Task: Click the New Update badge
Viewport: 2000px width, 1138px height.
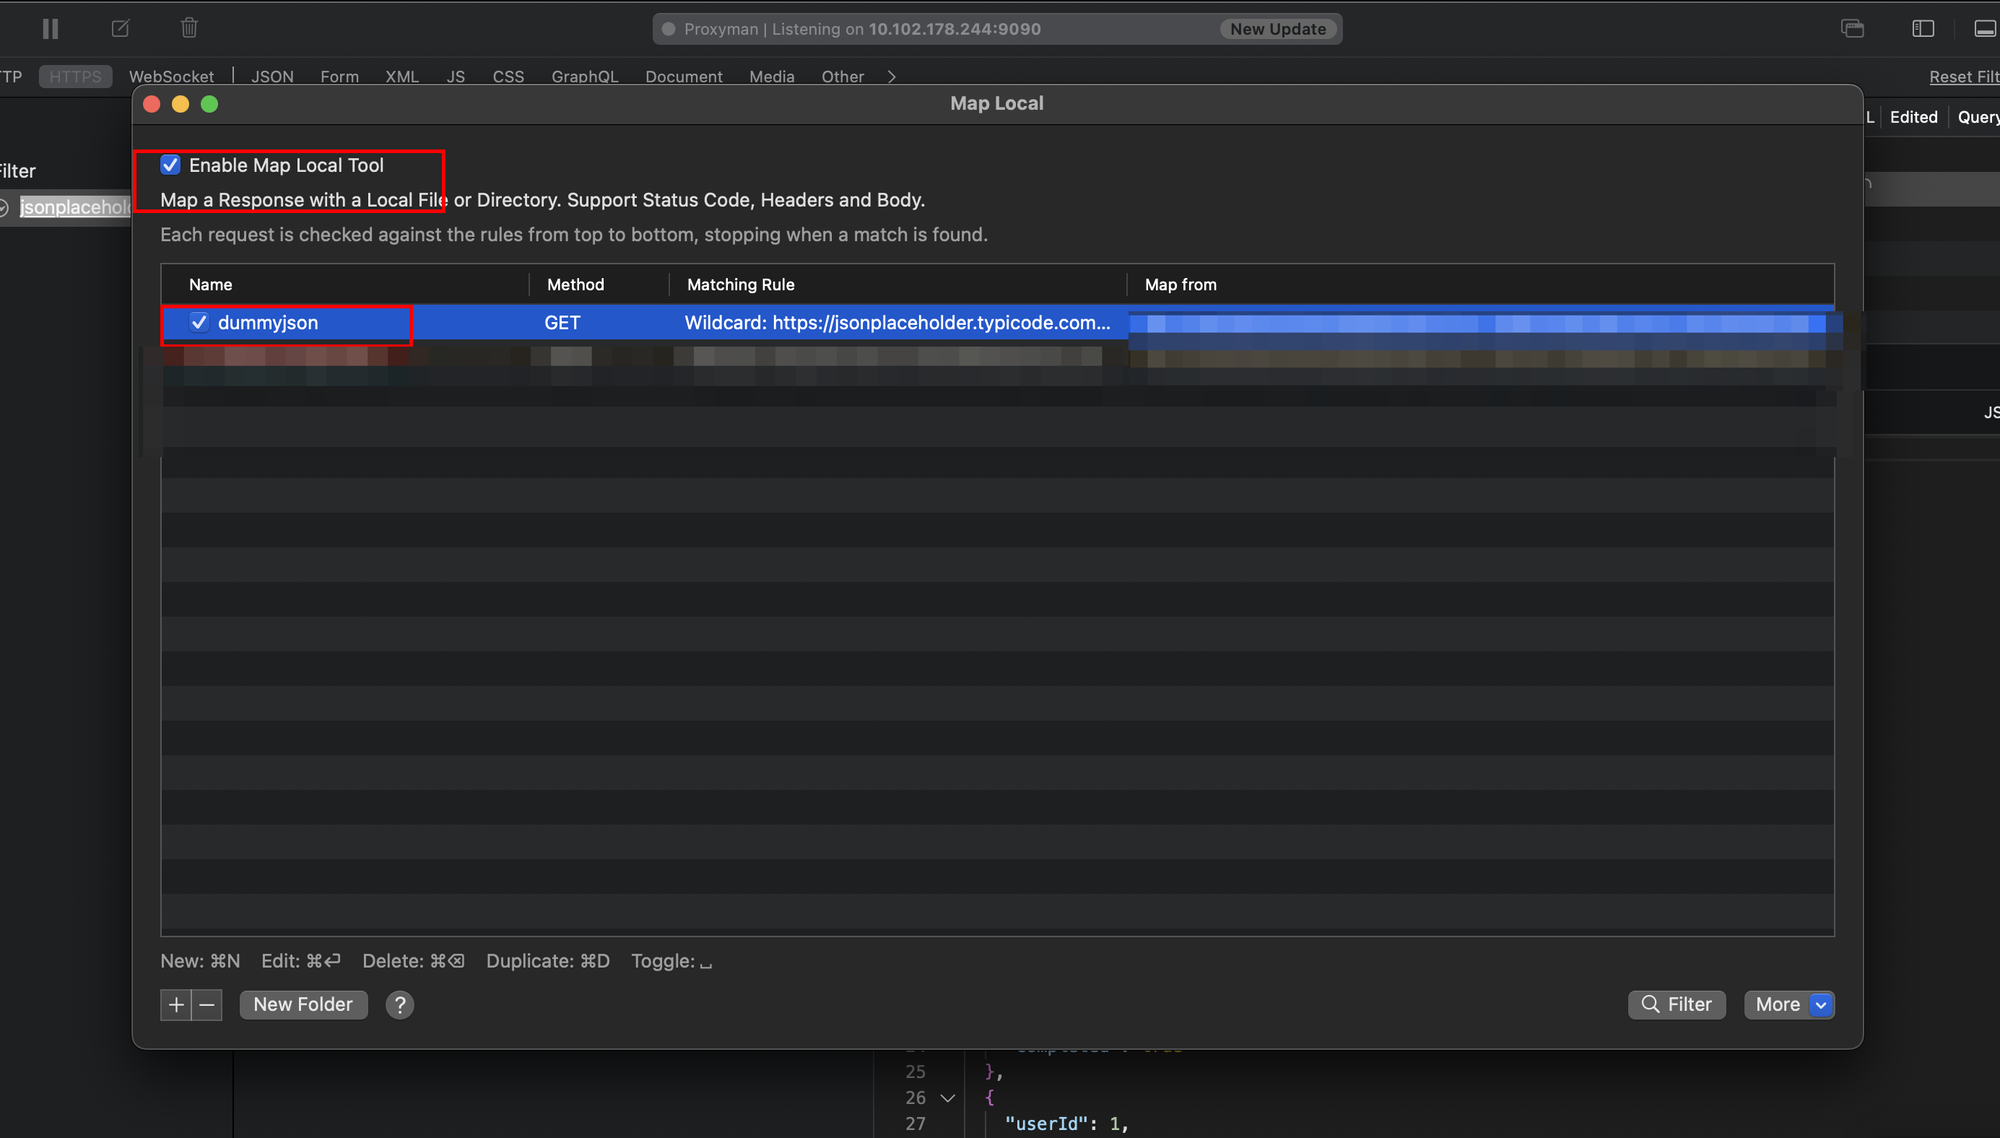Action: tap(1277, 29)
